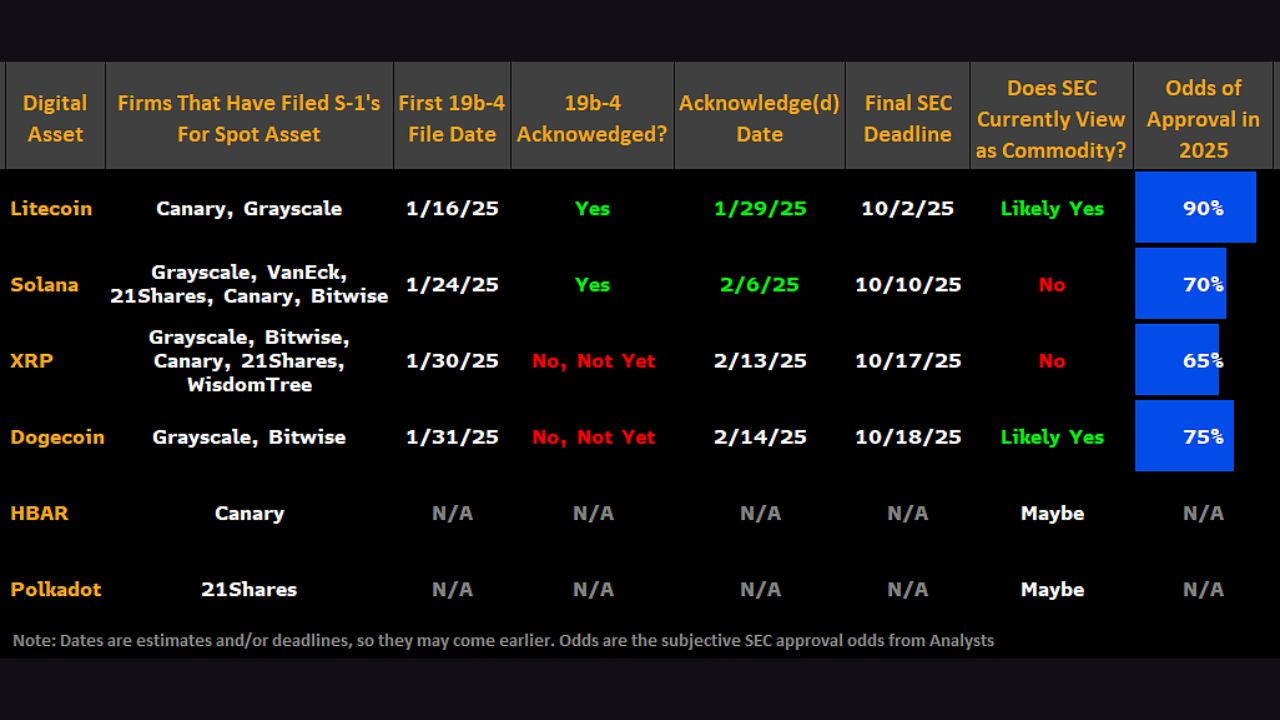This screenshot has height=720, width=1280.
Task: Select the Final SEC Deadline header
Action: tap(907, 118)
